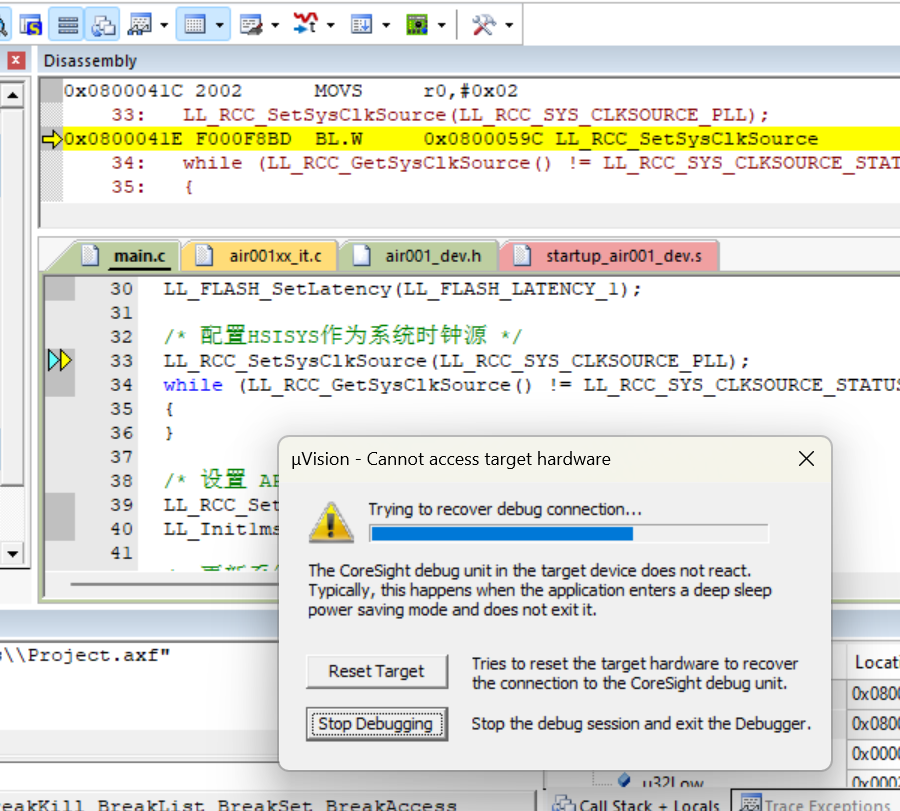Click the MOVS r0,#0x02 disassembly line
Viewport: 900px width, 811px height.
(290, 91)
